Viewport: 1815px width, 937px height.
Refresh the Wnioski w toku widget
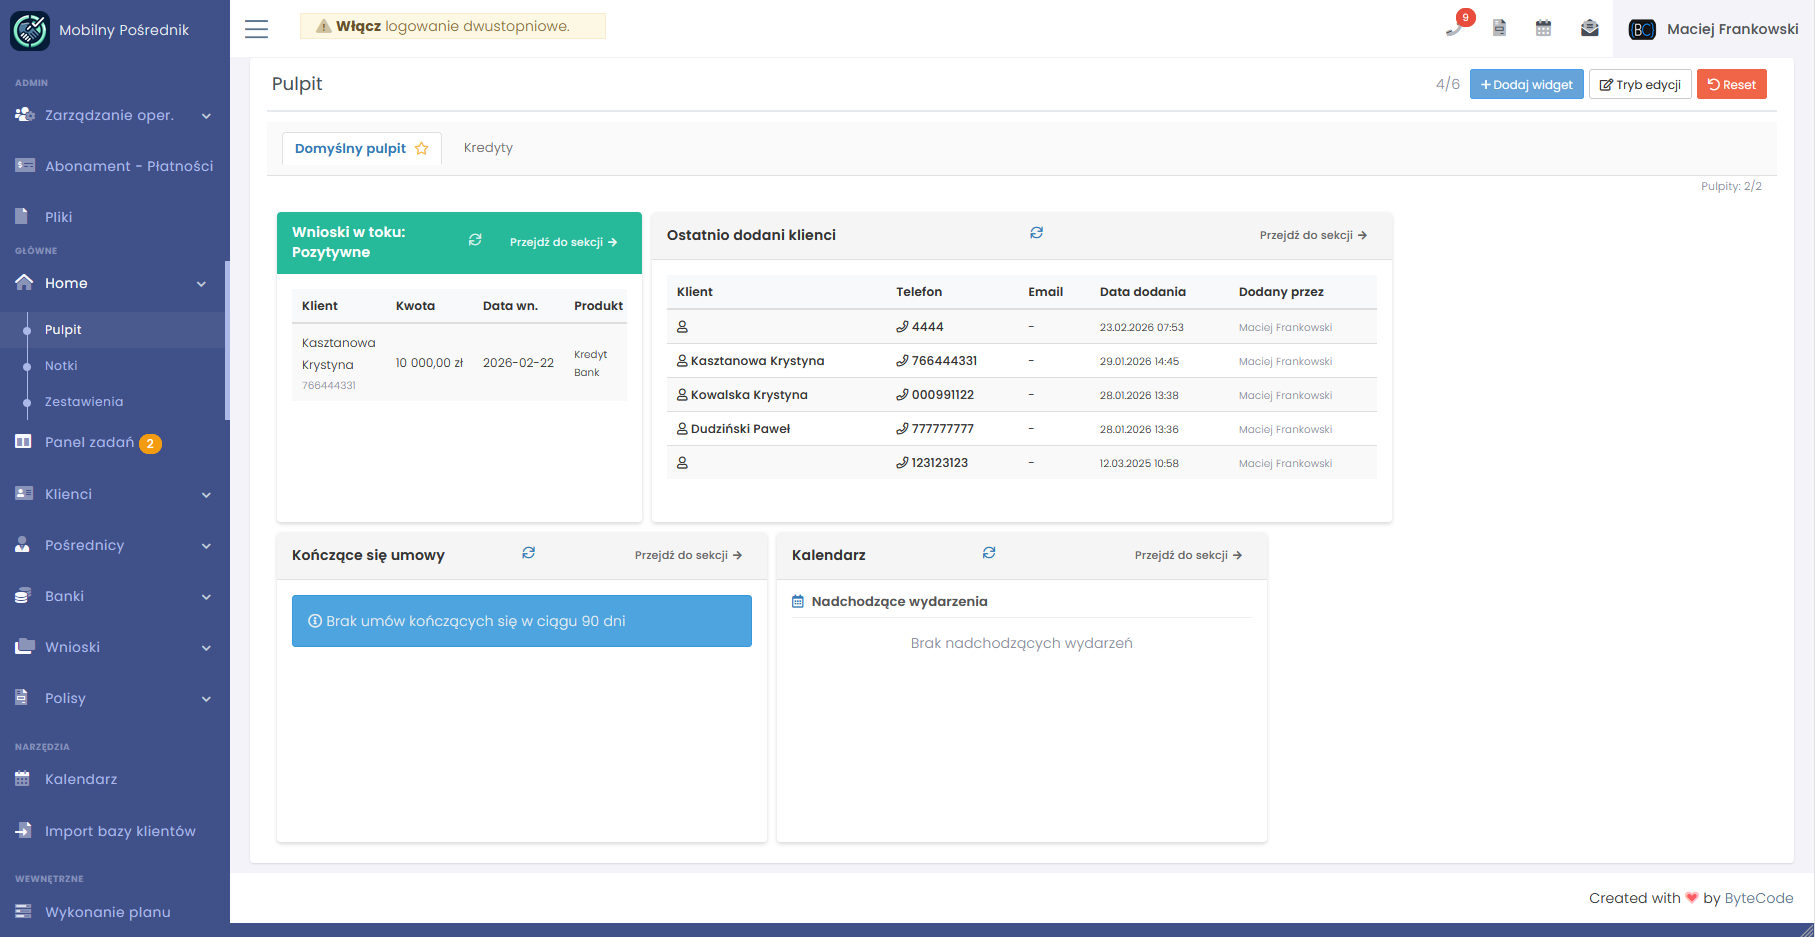[475, 240]
